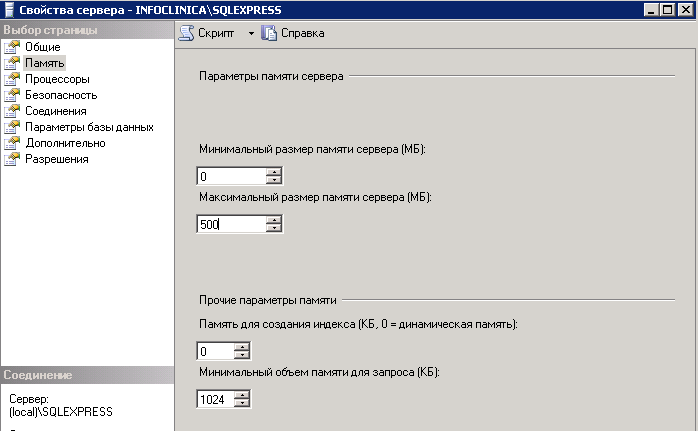Open Справка help

(x=293, y=33)
